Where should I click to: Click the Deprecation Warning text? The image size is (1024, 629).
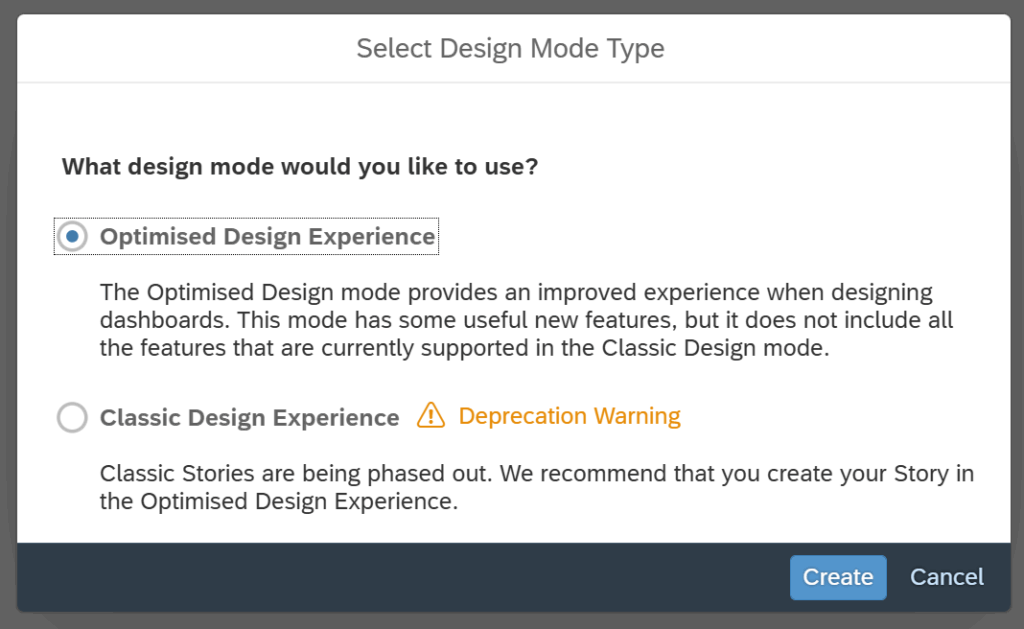[569, 416]
